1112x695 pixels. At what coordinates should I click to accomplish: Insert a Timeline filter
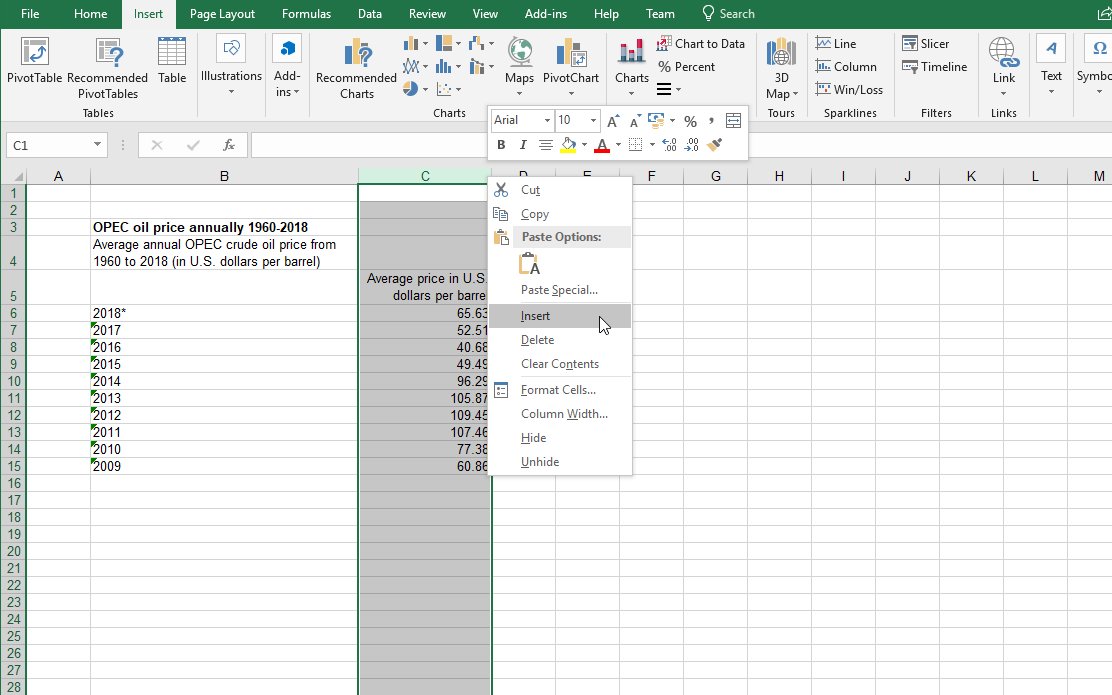point(935,67)
